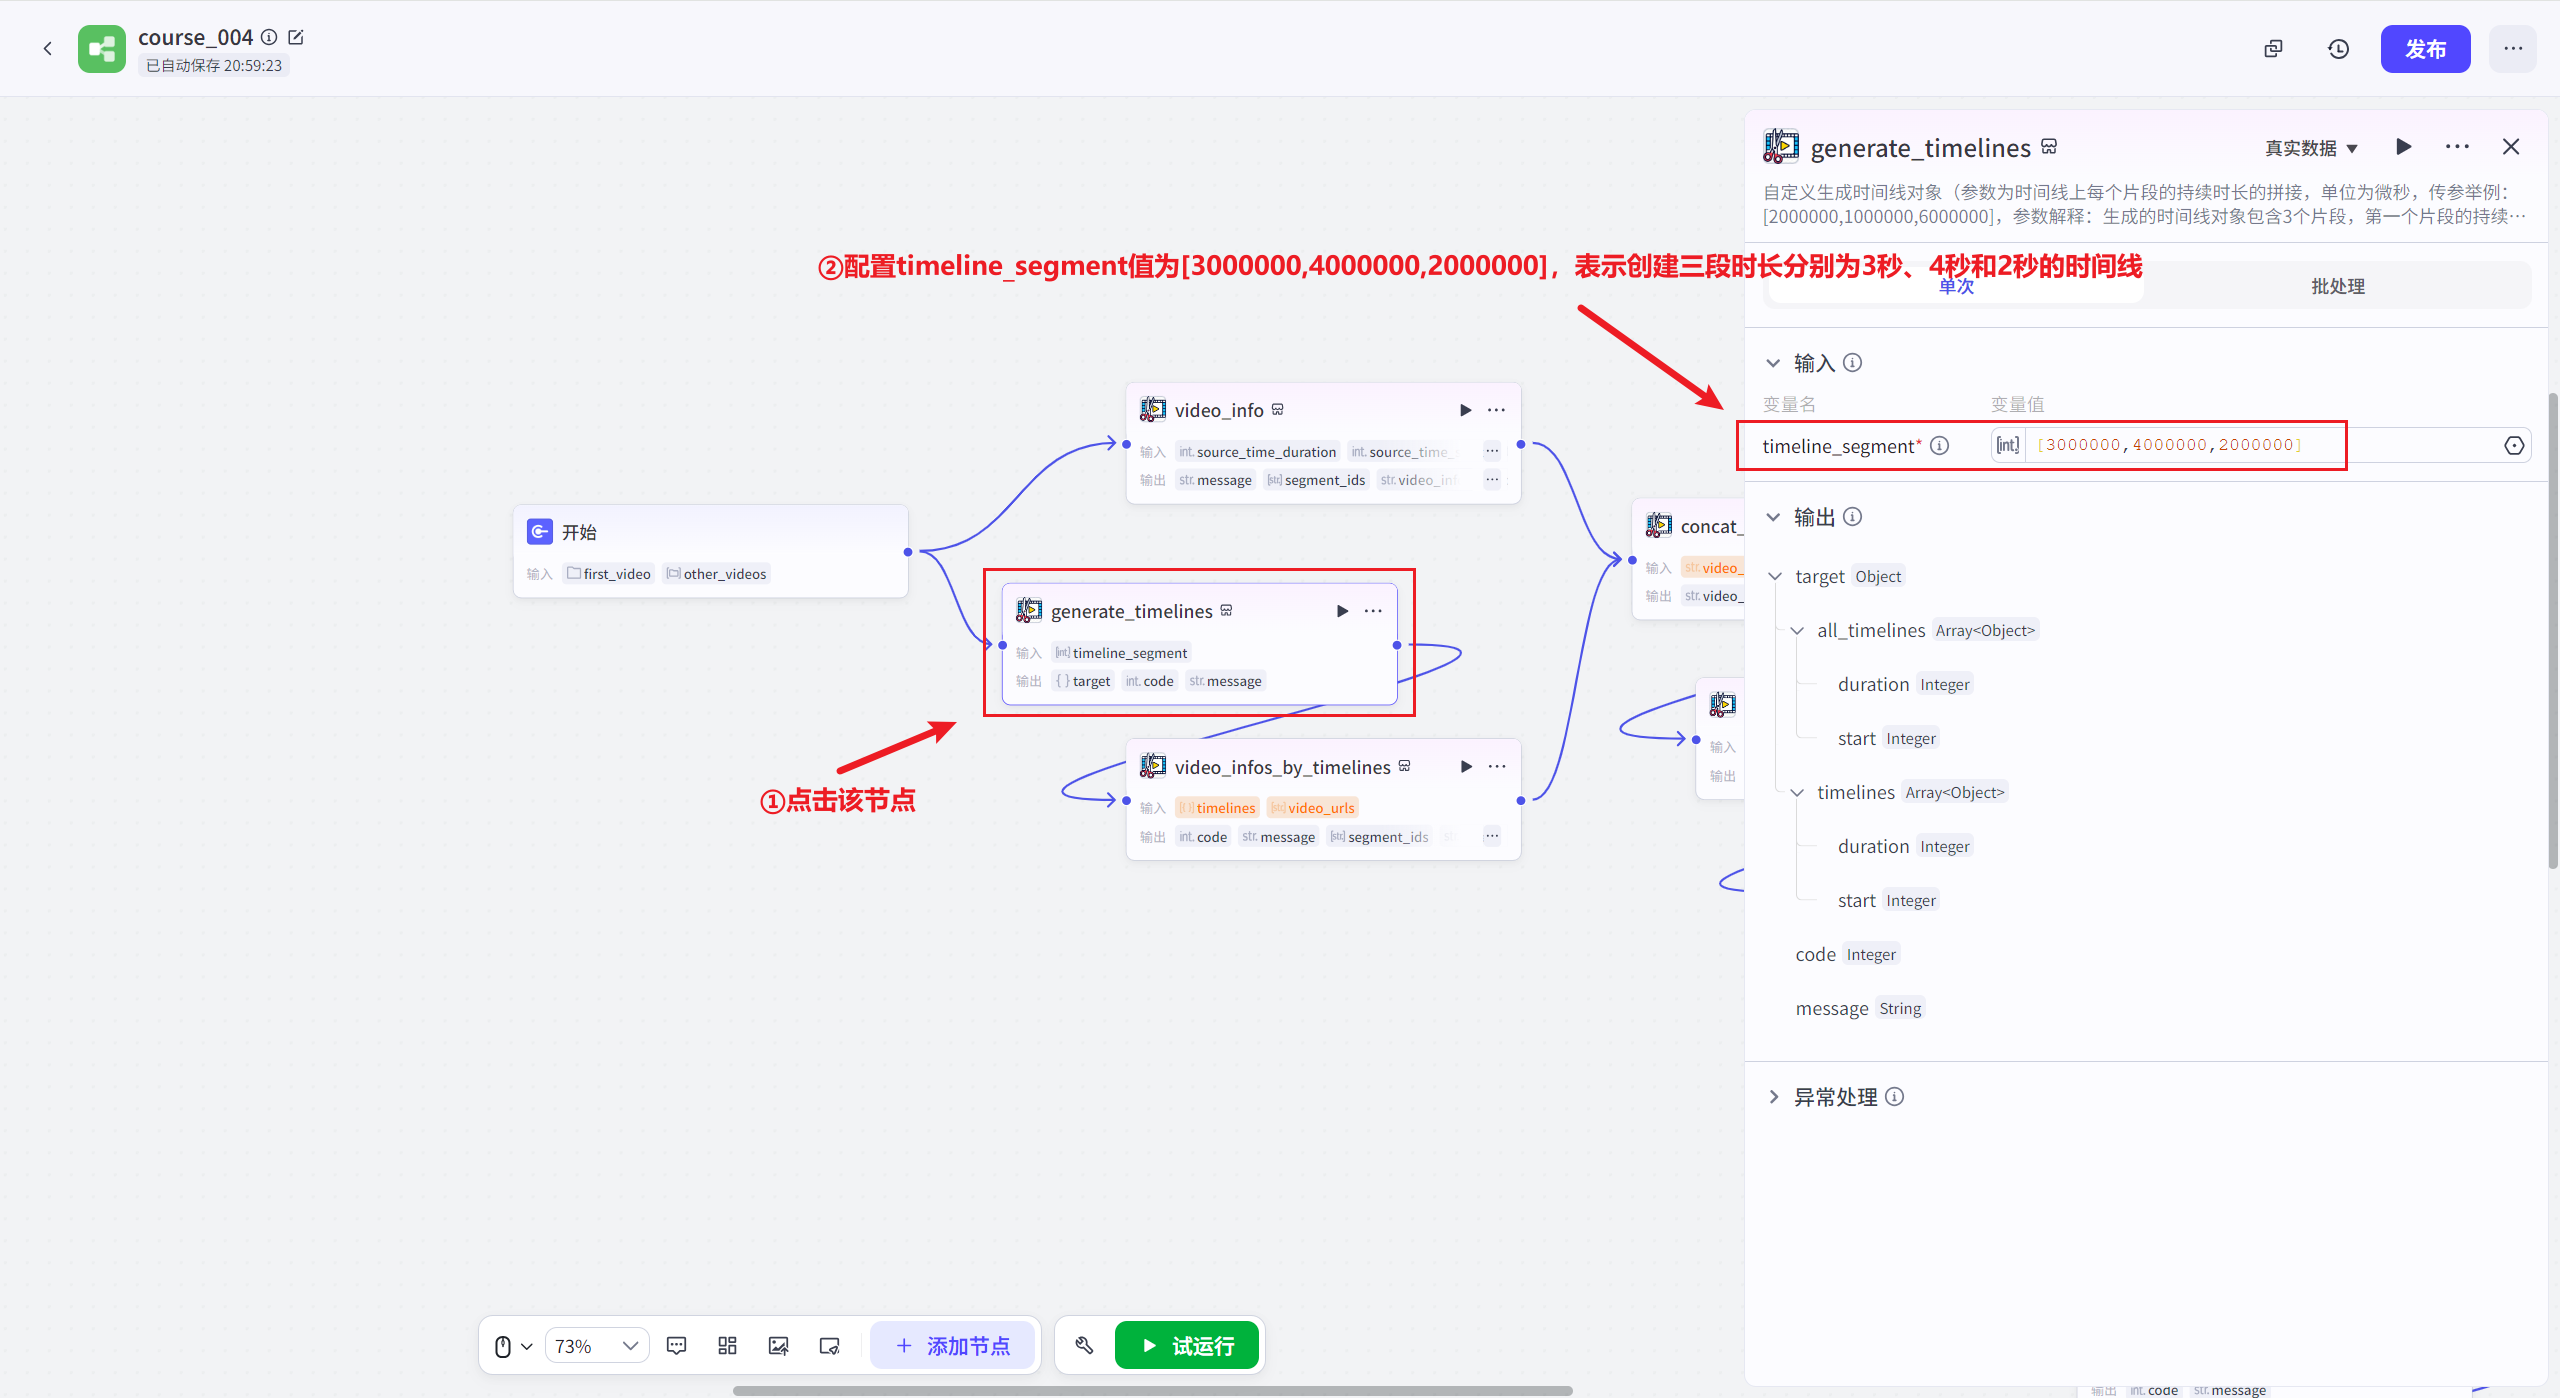The image size is (2560, 1398).
Task: Open the version history clock icon
Action: click(2338, 49)
